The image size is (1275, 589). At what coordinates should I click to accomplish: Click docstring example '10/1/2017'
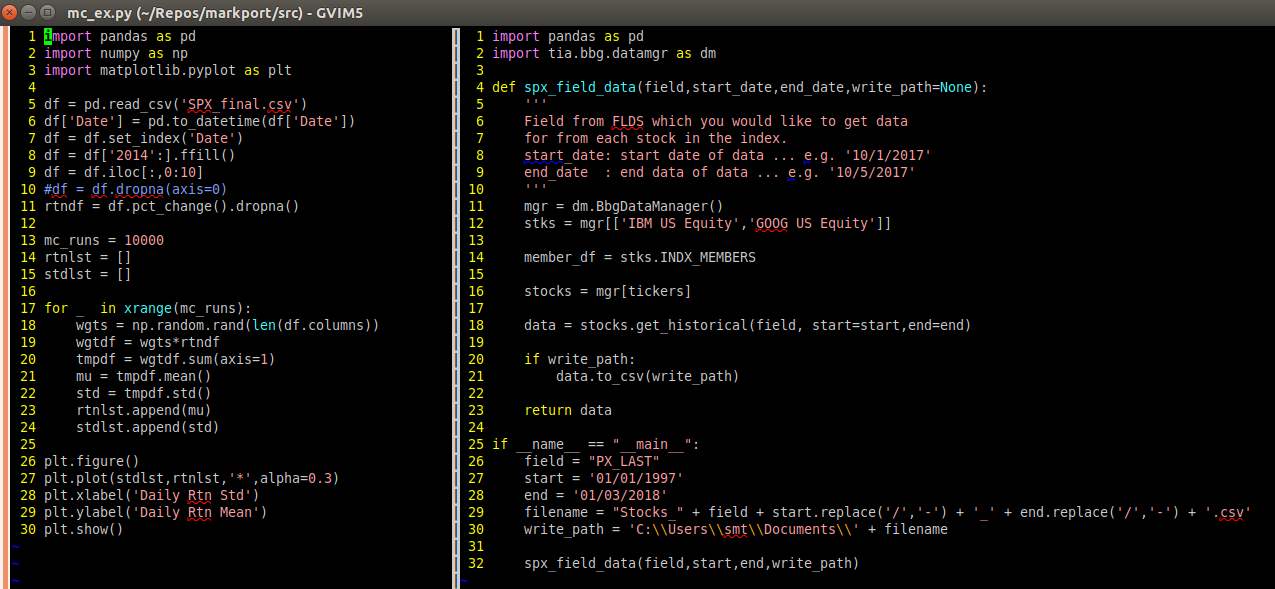888,155
